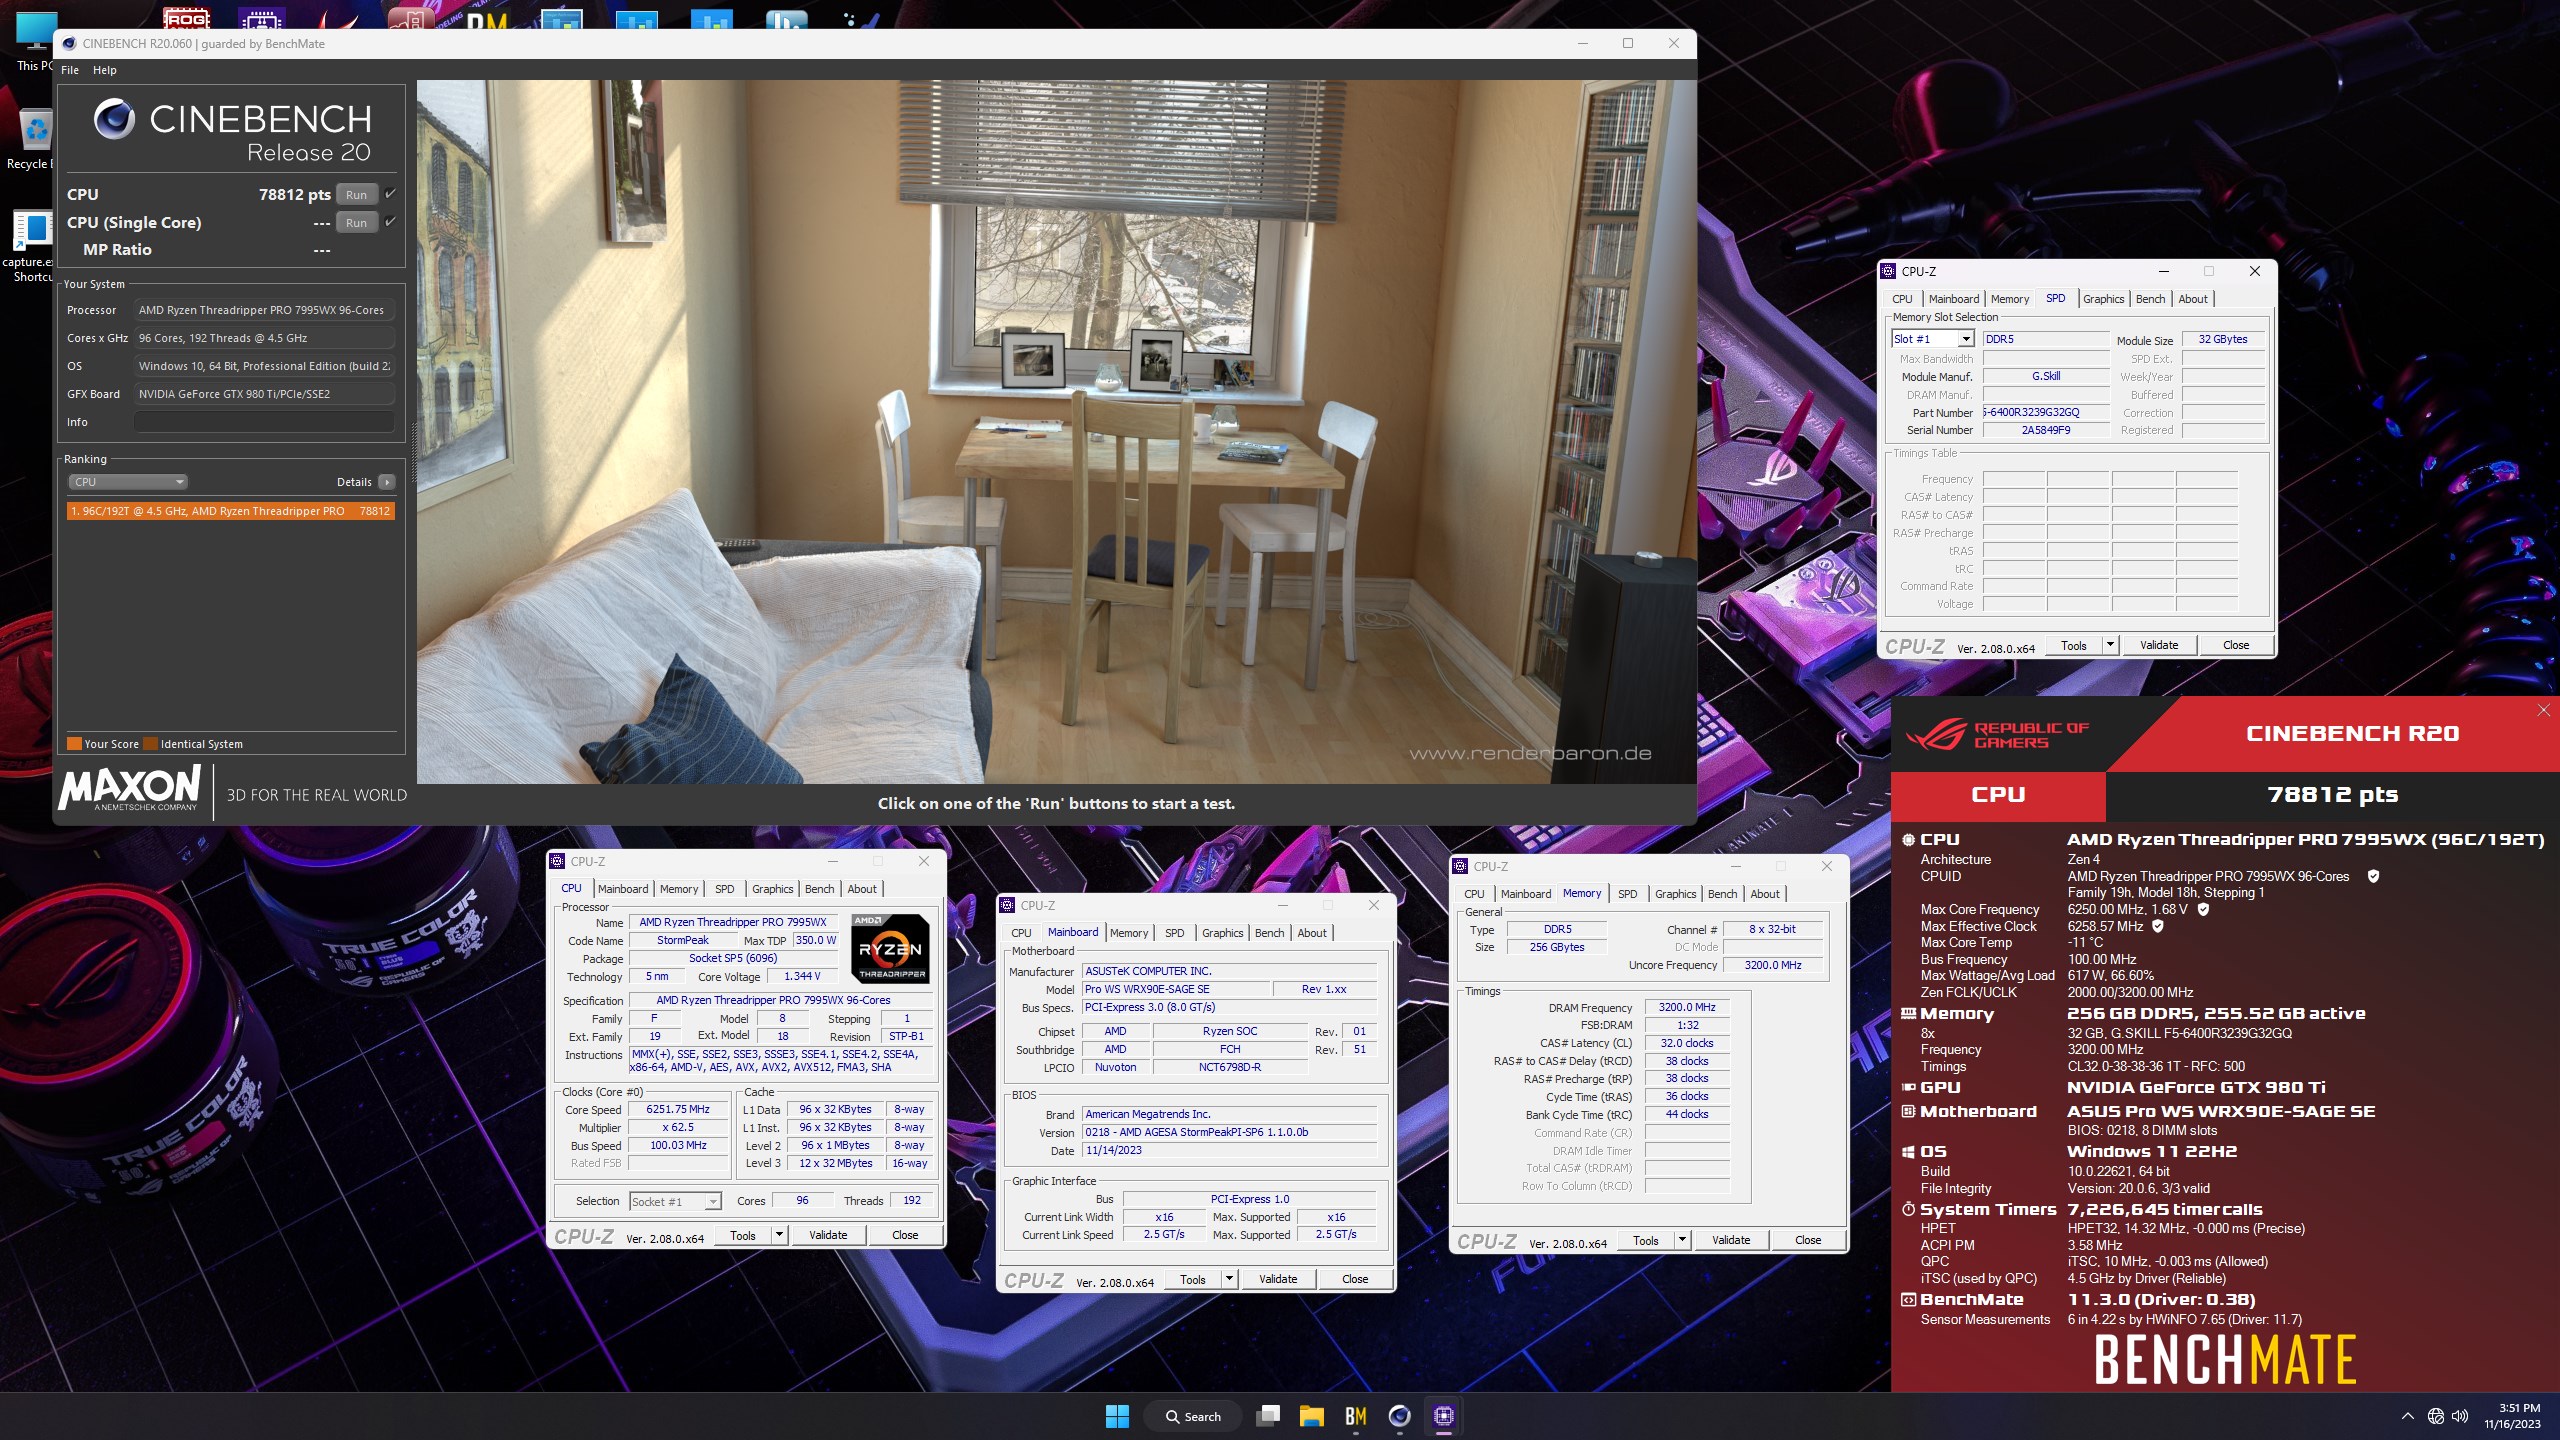Open the Help menu in Cinebench
The height and width of the screenshot is (1440, 2560).
click(x=105, y=70)
